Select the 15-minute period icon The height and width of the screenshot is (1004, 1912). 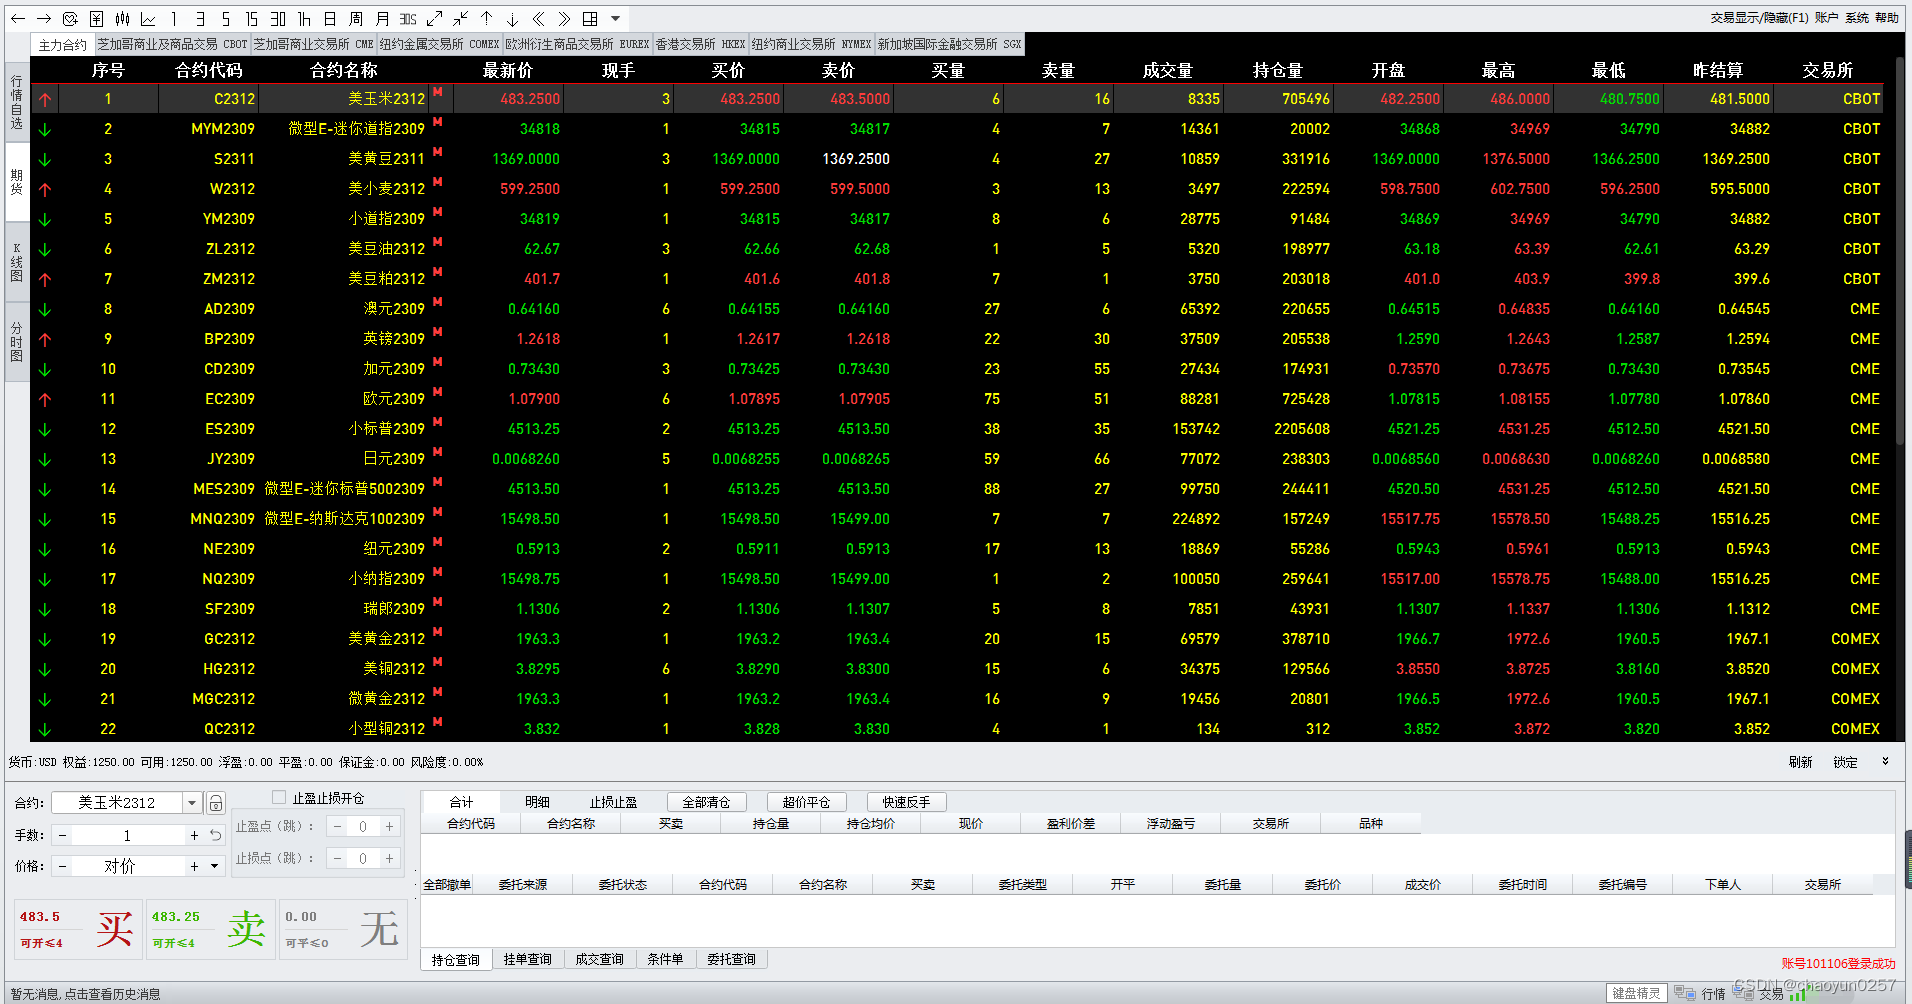(x=252, y=18)
